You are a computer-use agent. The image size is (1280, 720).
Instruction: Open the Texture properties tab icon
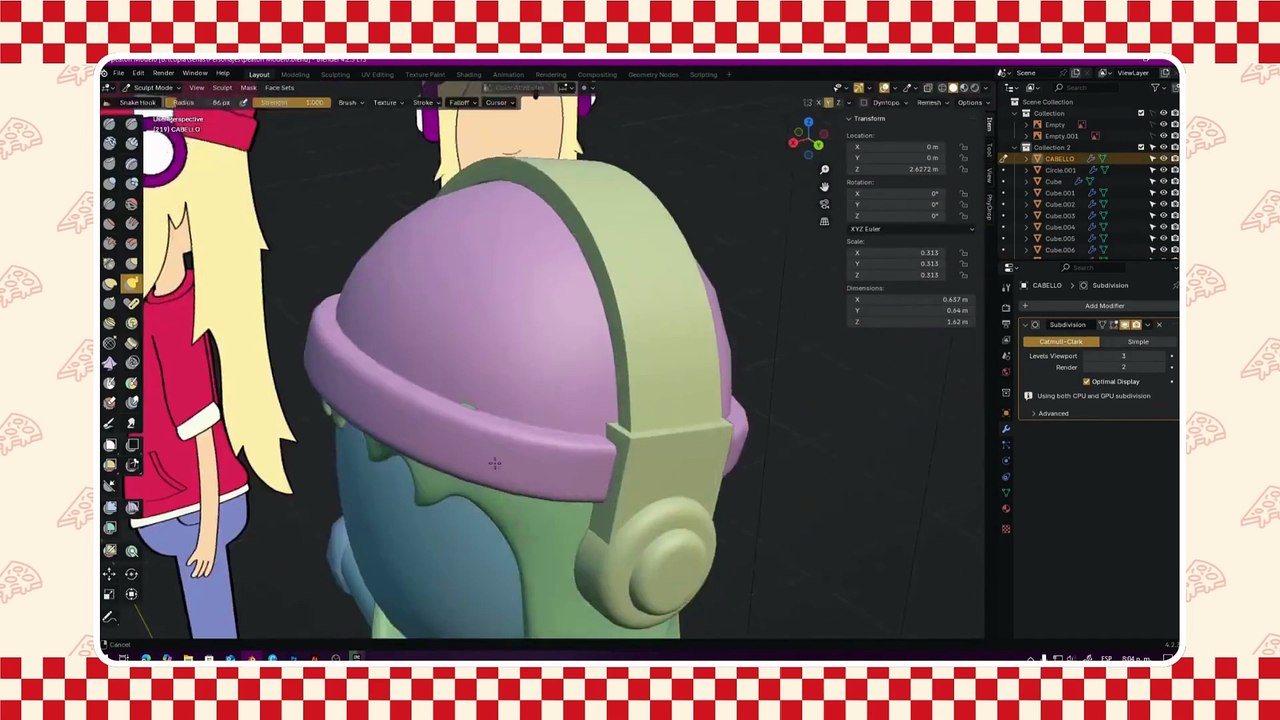pyautogui.click(x=1006, y=528)
